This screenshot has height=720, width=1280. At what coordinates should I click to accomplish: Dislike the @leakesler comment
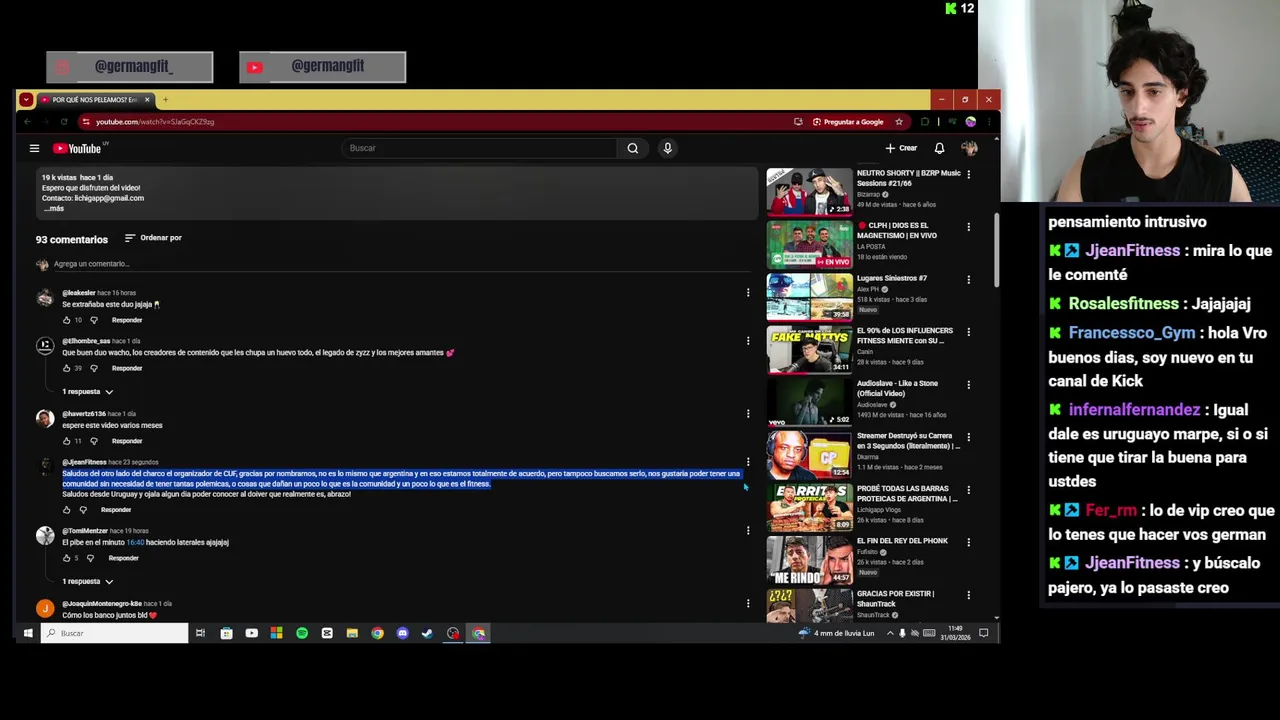[94, 320]
